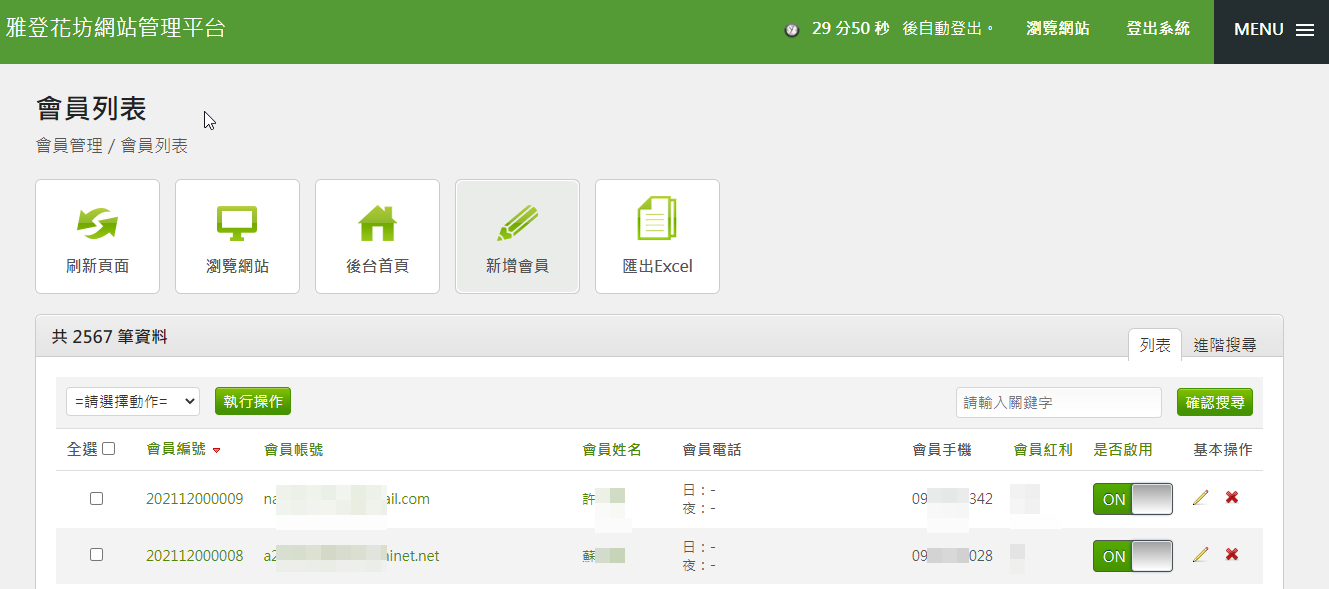Click the 是否啟用 column header
This screenshot has width=1329, height=589.
(1123, 450)
